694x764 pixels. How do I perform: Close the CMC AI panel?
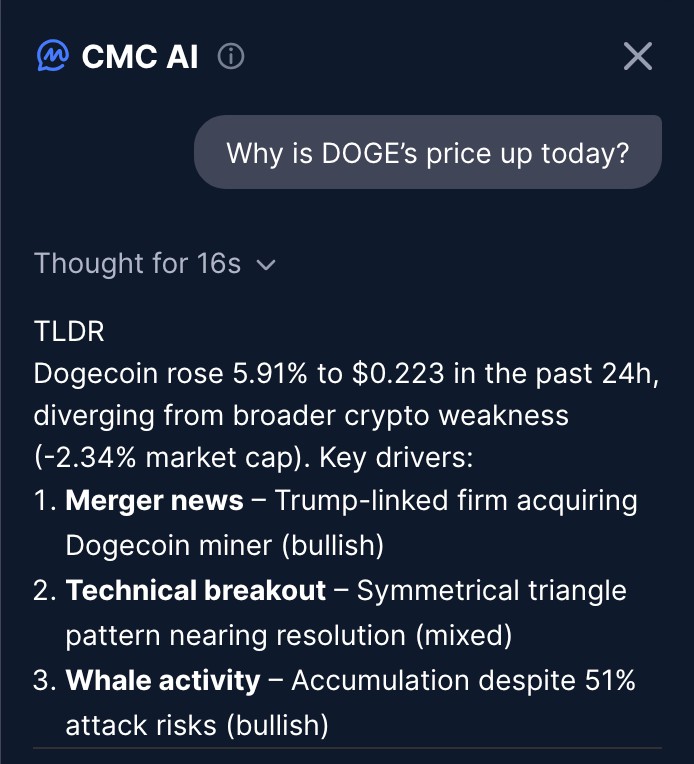click(637, 57)
